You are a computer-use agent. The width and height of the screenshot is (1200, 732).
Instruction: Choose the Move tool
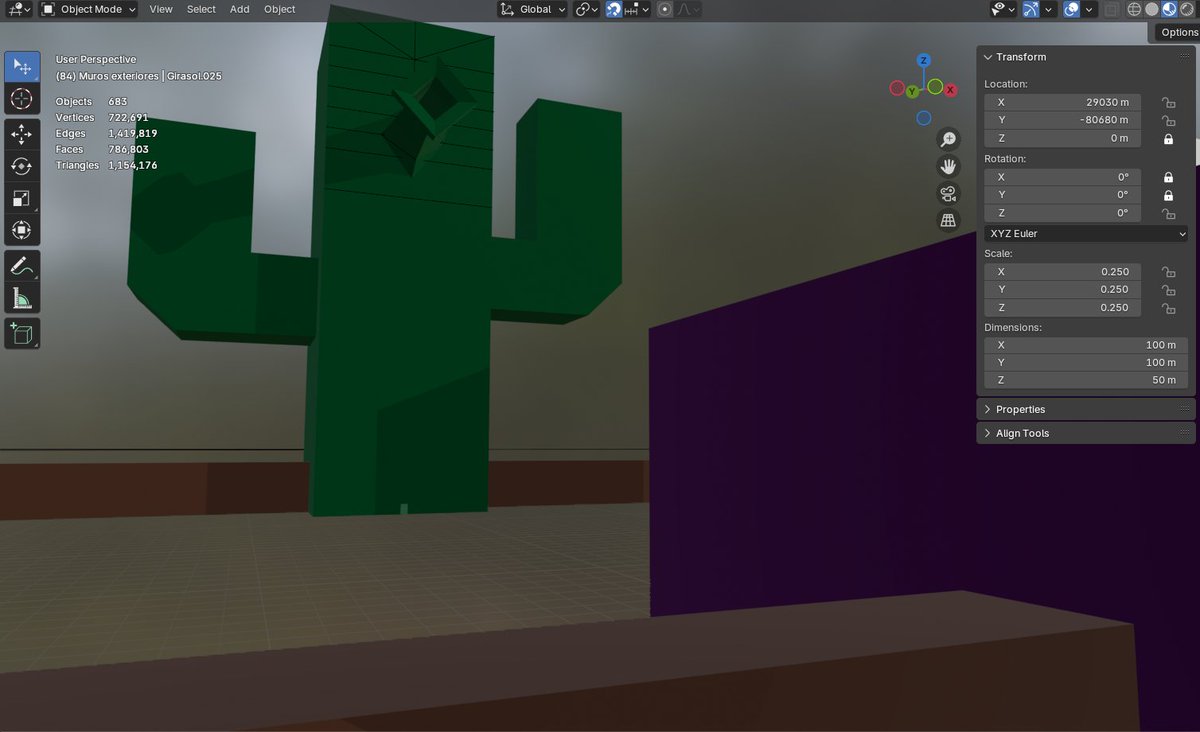22,135
